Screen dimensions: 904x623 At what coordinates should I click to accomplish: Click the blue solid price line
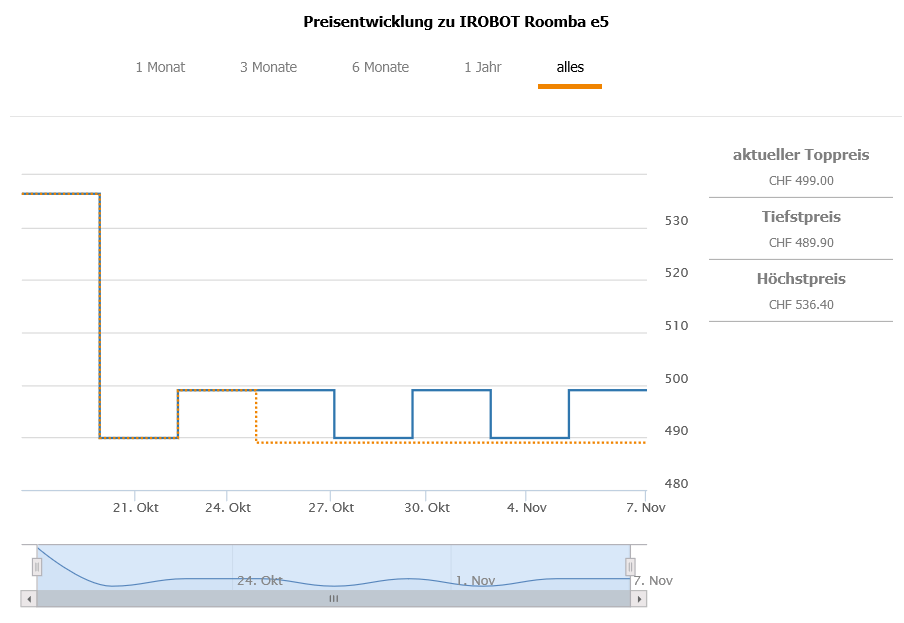[450, 390]
